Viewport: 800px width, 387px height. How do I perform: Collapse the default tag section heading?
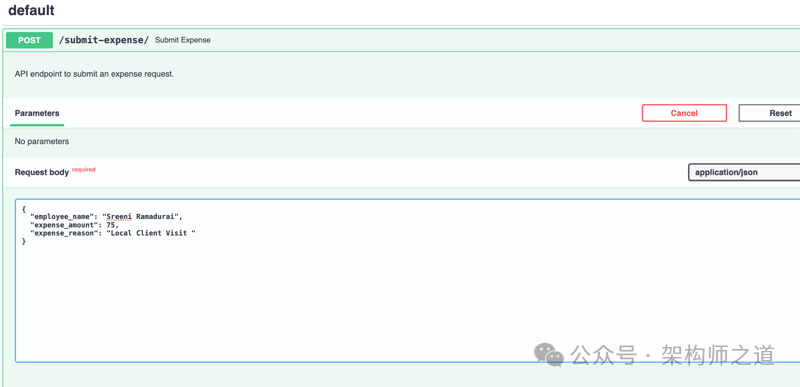(x=32, y=10)
